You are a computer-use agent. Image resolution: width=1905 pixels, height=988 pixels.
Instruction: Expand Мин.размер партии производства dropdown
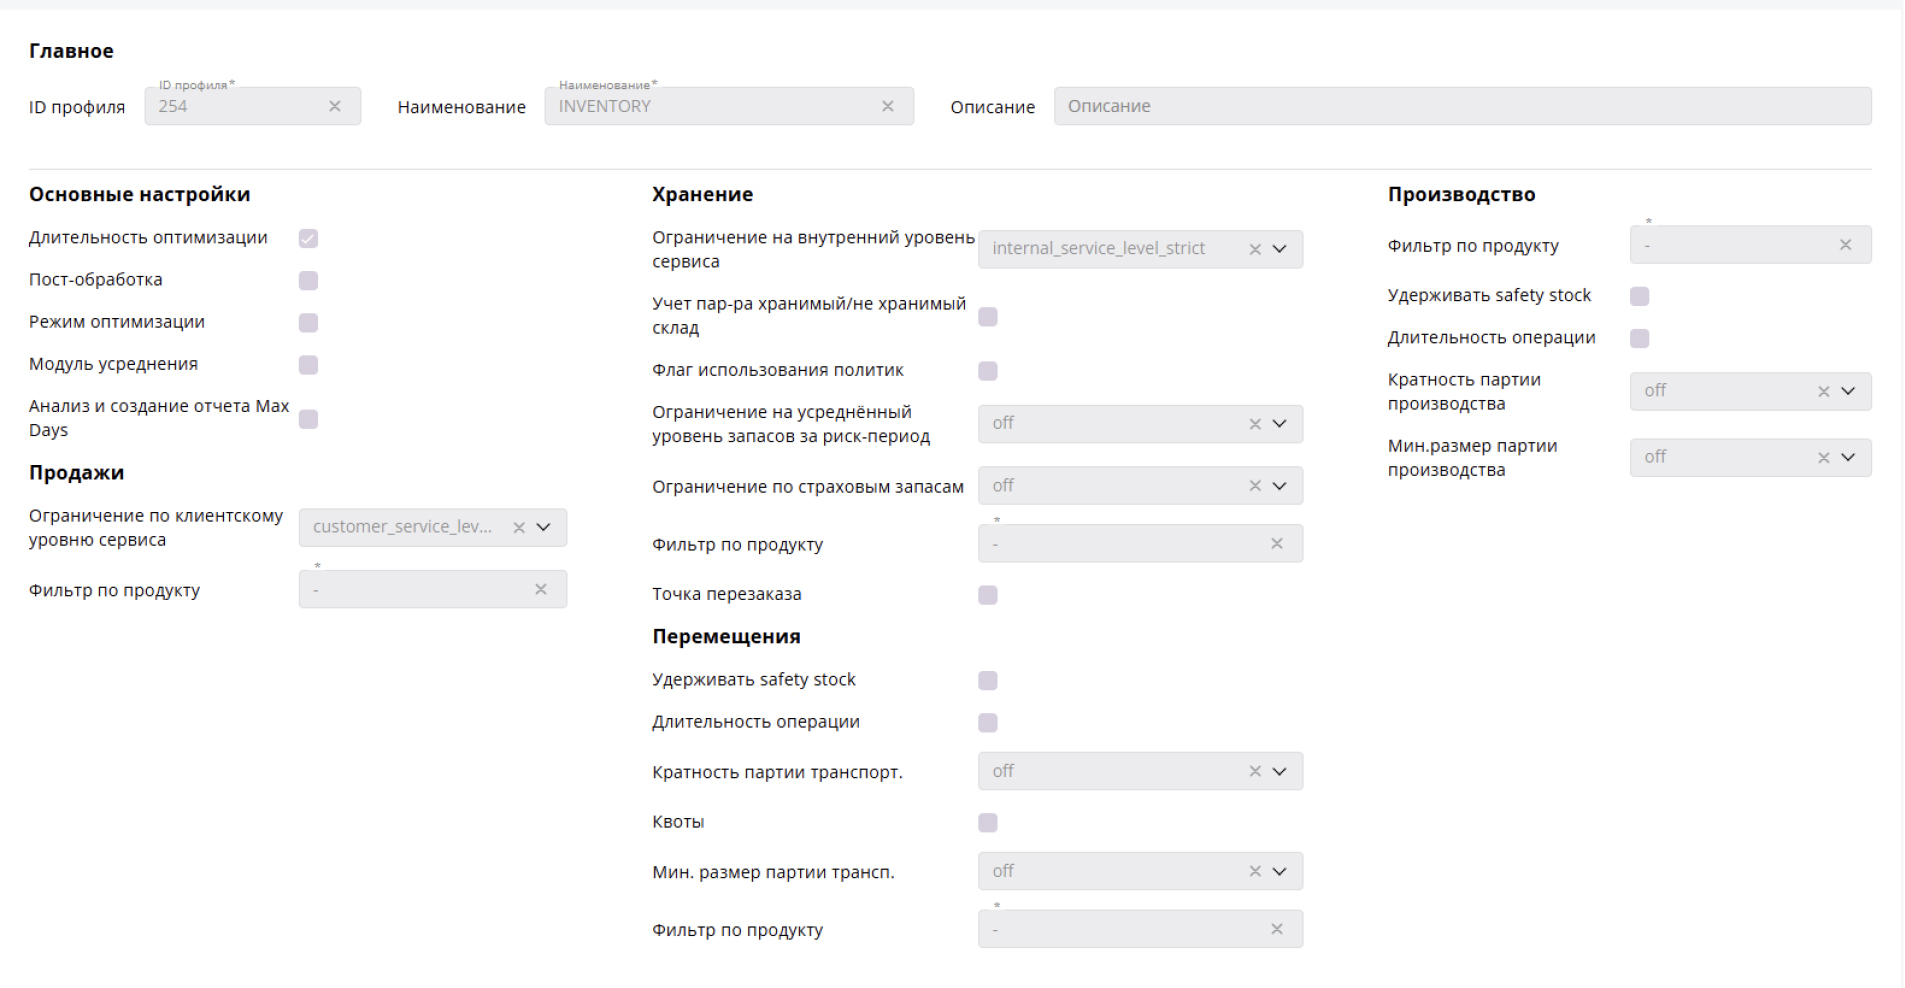[1848, 458]
